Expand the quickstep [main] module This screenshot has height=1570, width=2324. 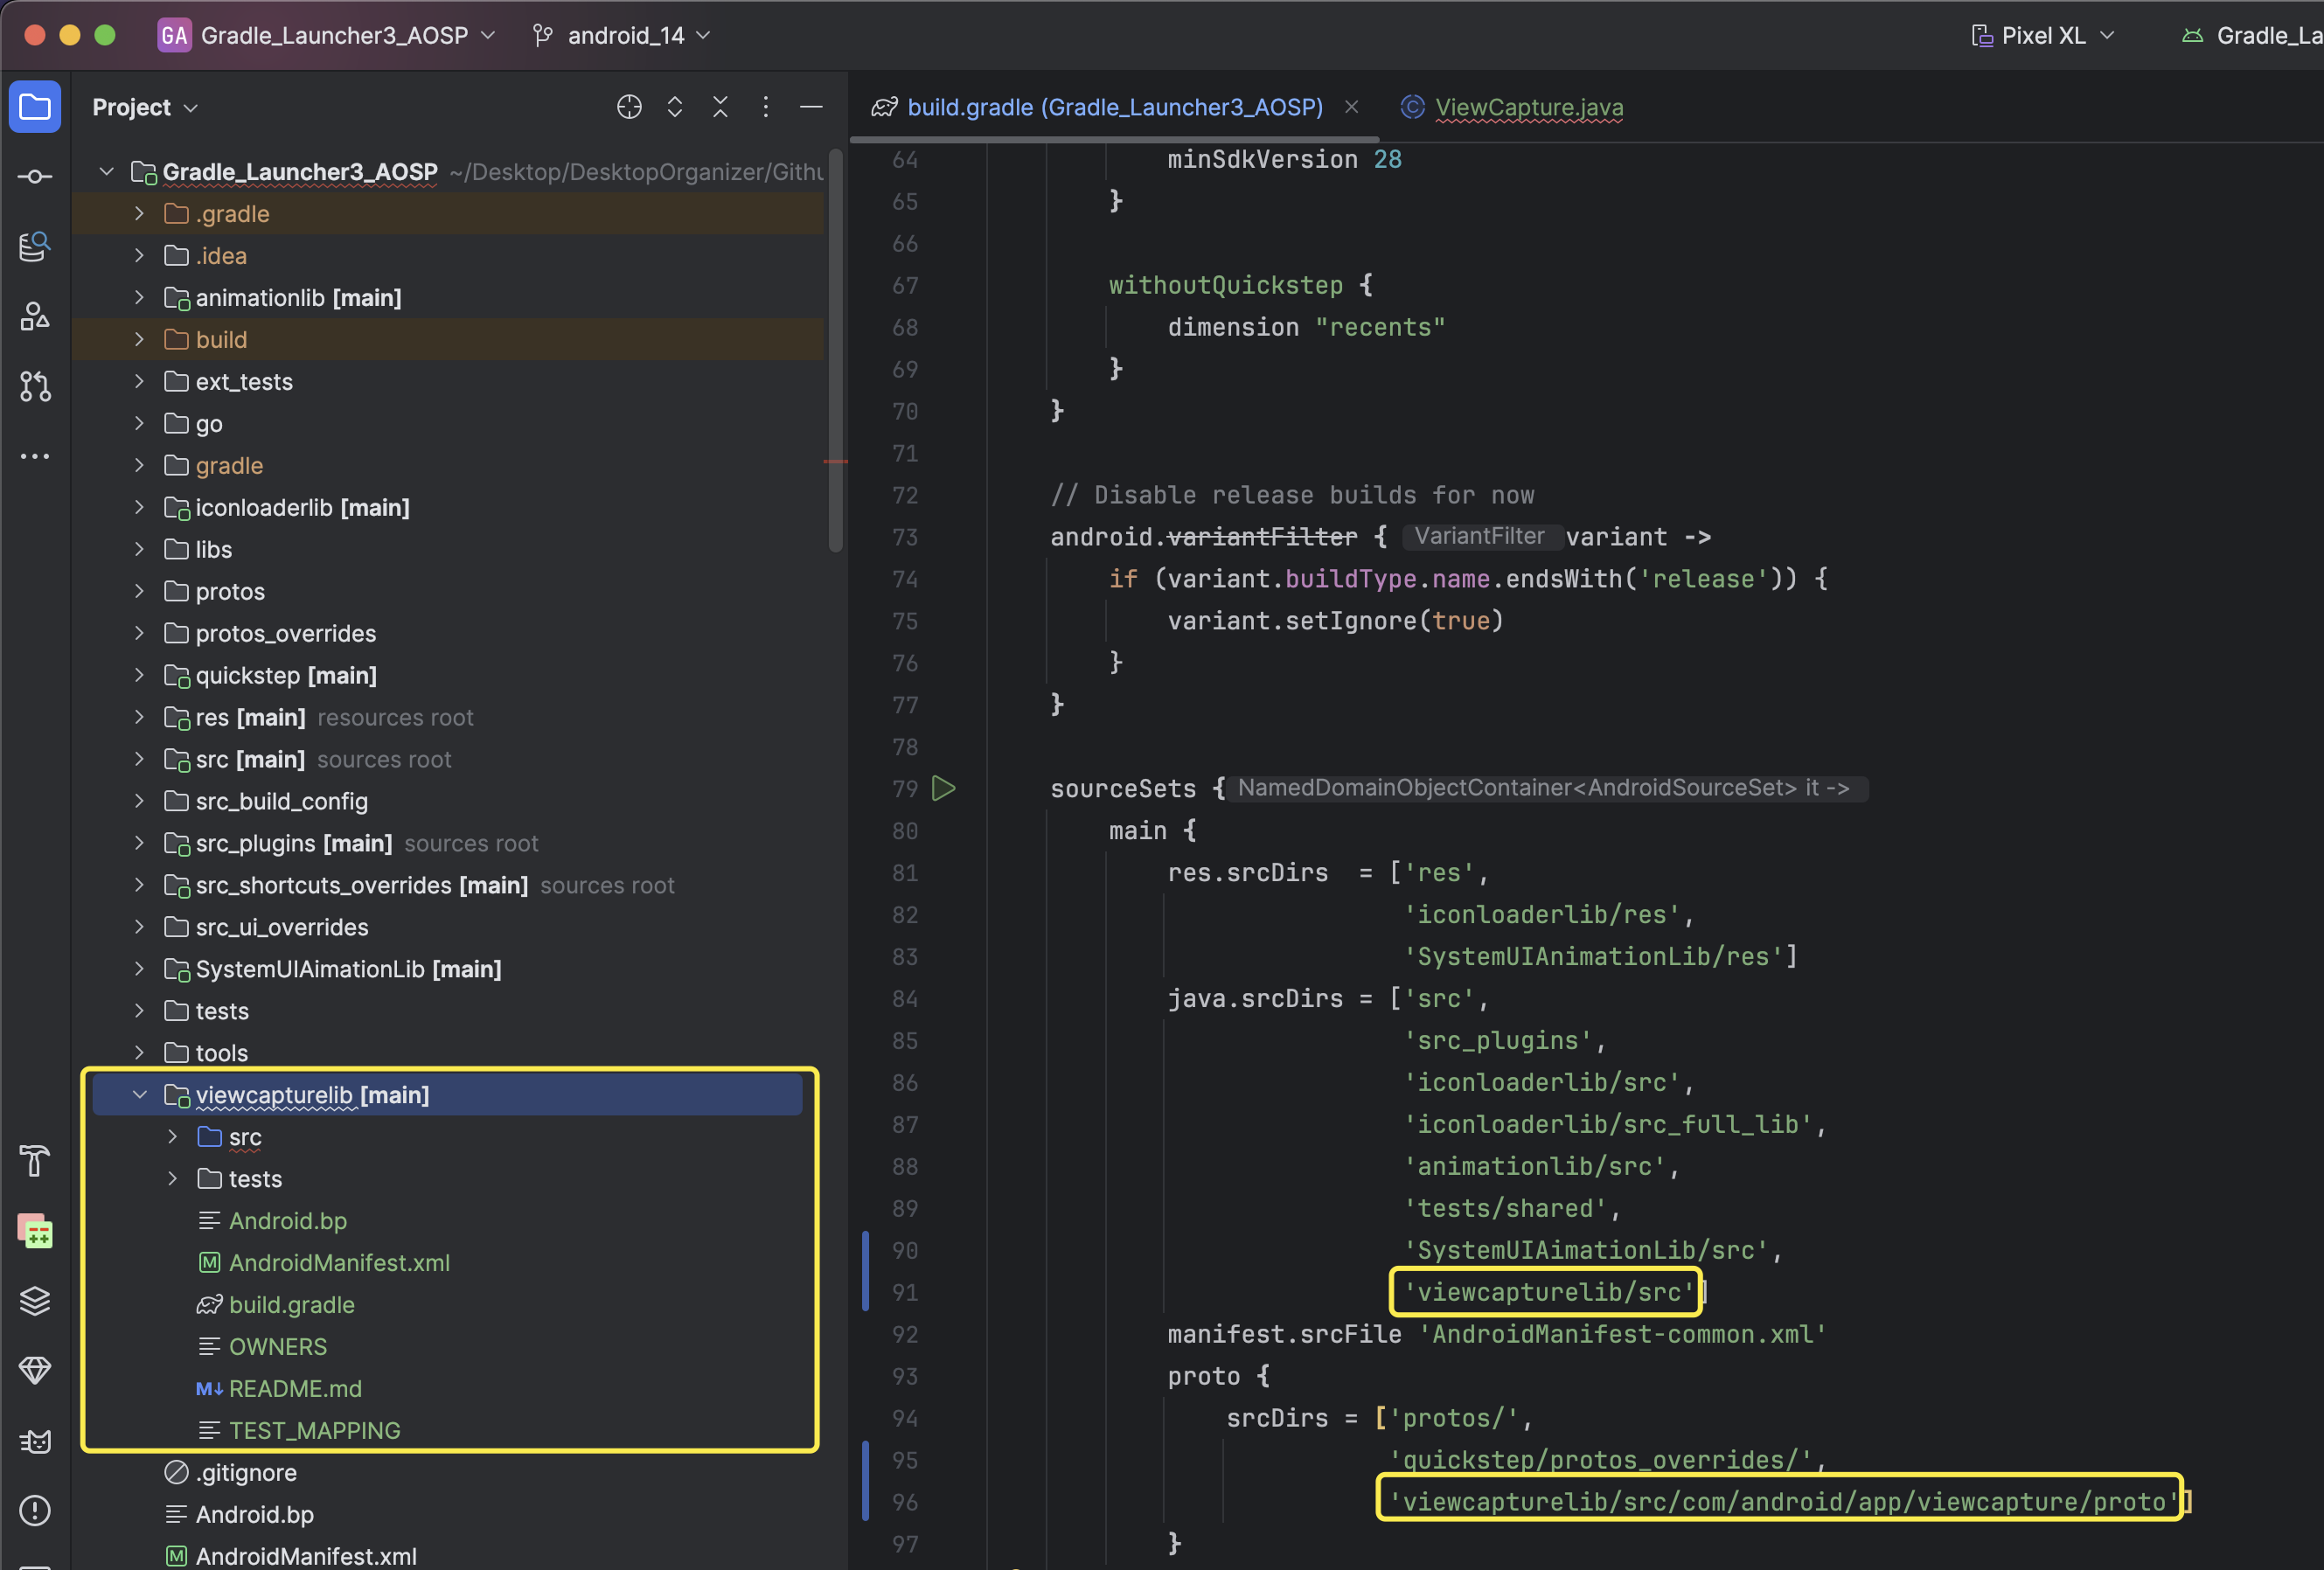[139, 675]
